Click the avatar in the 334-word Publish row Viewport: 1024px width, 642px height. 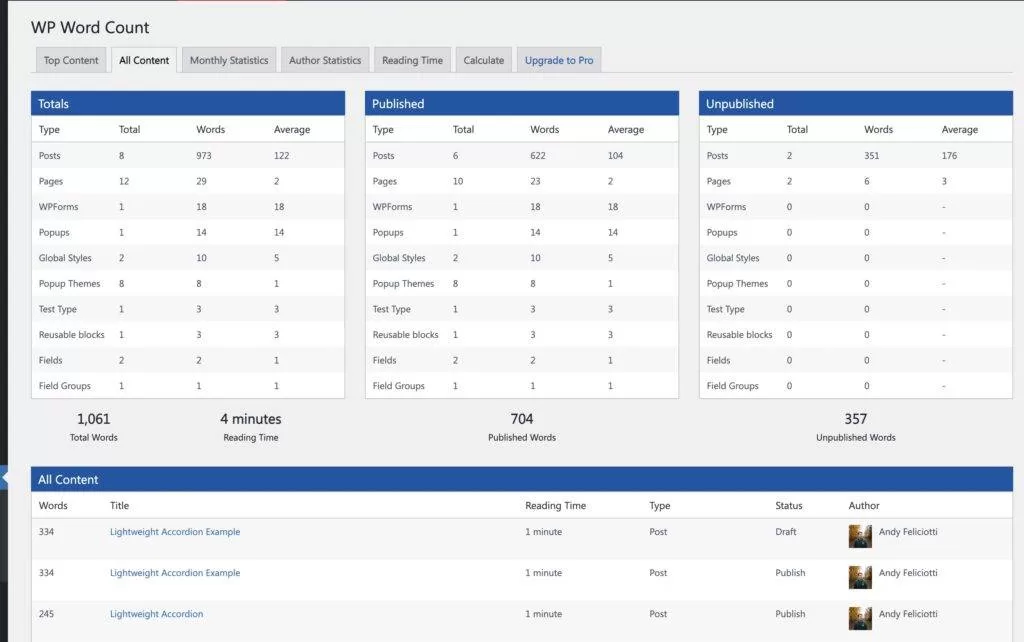860,577
